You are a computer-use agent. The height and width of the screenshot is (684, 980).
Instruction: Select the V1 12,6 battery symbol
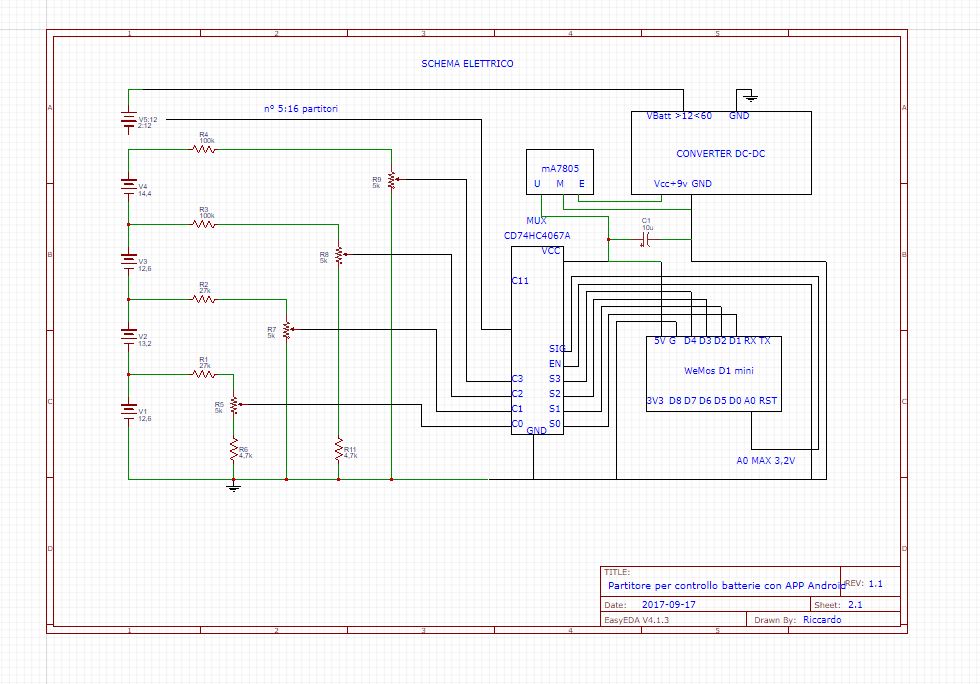(129, 411)
